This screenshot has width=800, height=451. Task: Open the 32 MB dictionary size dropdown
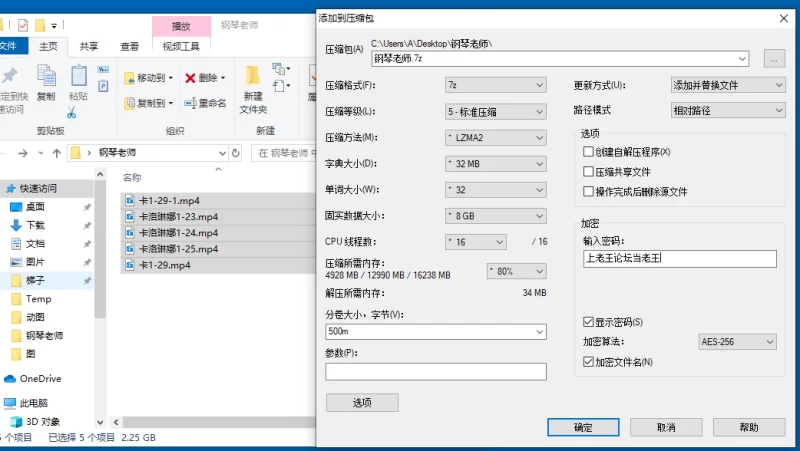495,164
